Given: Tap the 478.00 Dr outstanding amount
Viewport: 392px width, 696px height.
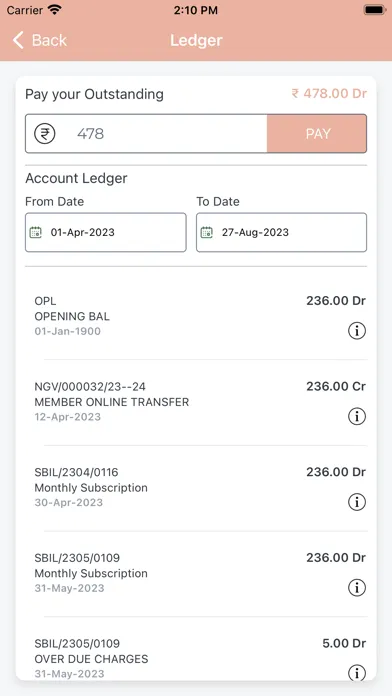Looking at the screenshot, I should 329,94.
